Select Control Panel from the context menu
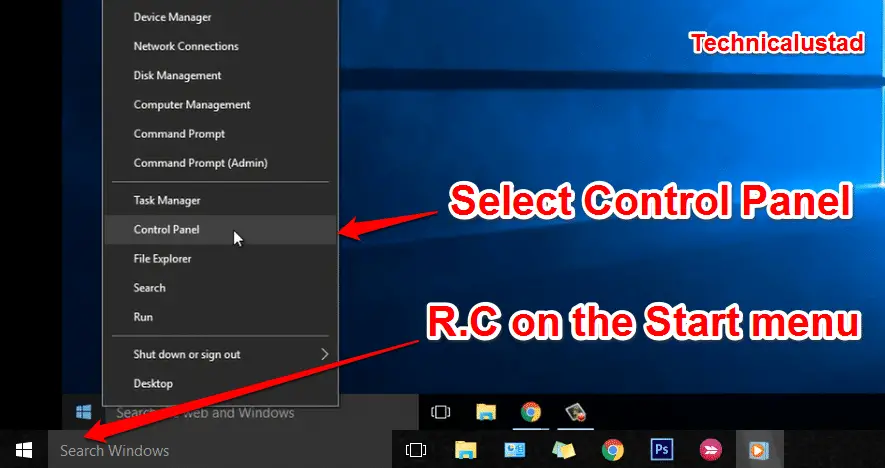The height and width of the screenshot is (468, 885). (x=167, y=229)
